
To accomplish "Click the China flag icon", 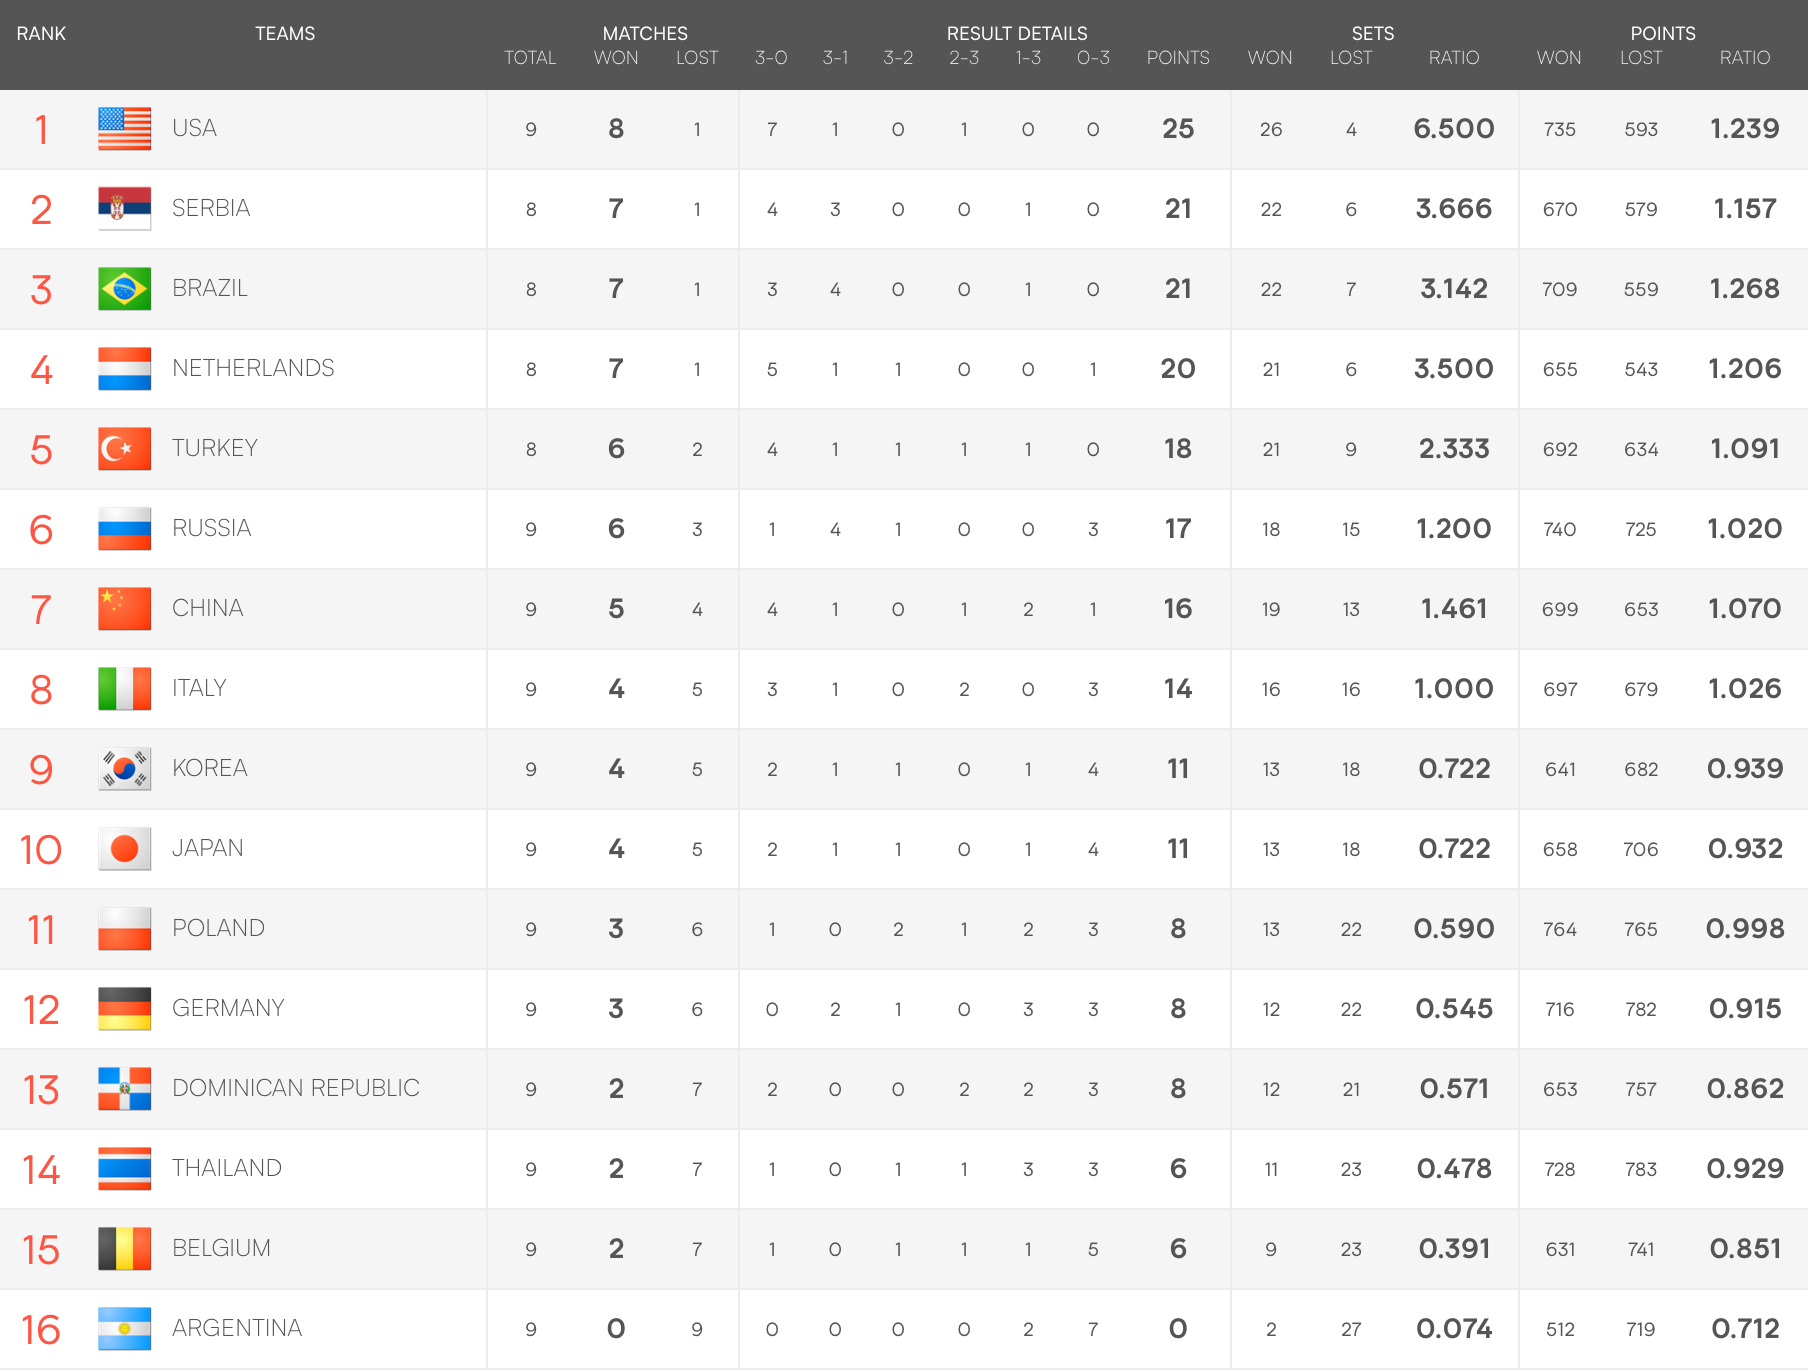I will click(125, 609).
